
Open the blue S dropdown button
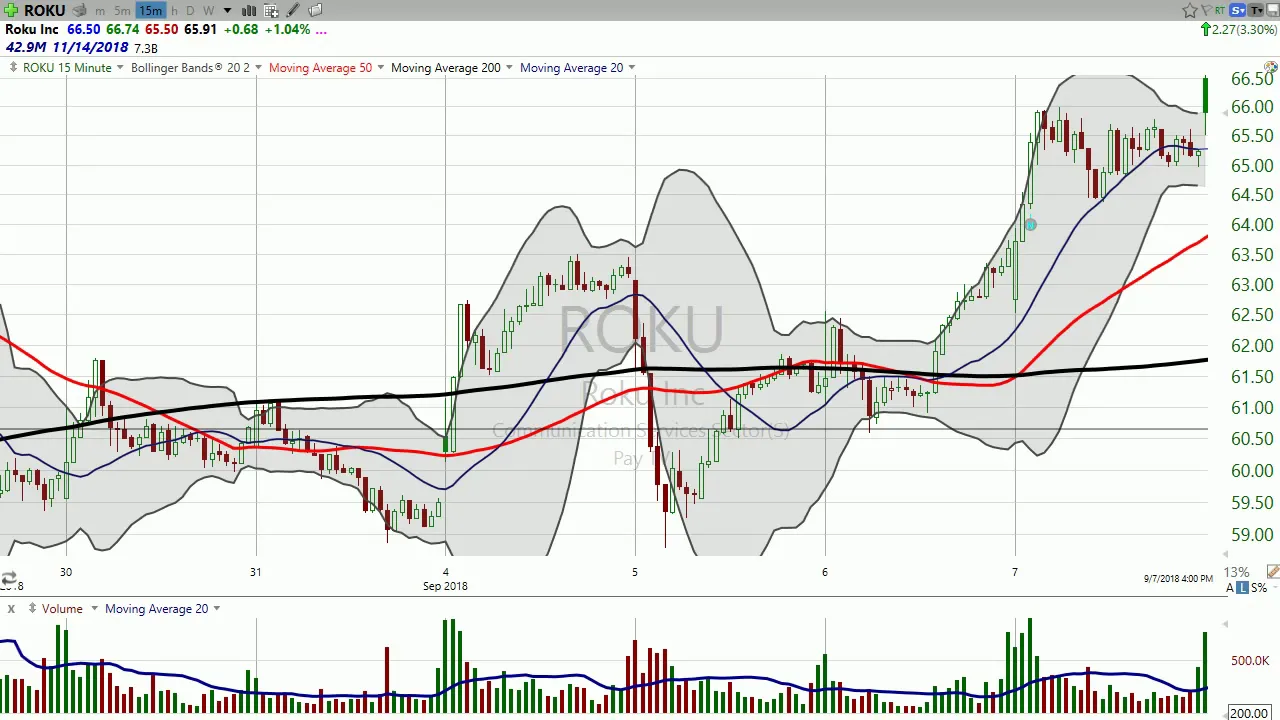point(1238,10)
